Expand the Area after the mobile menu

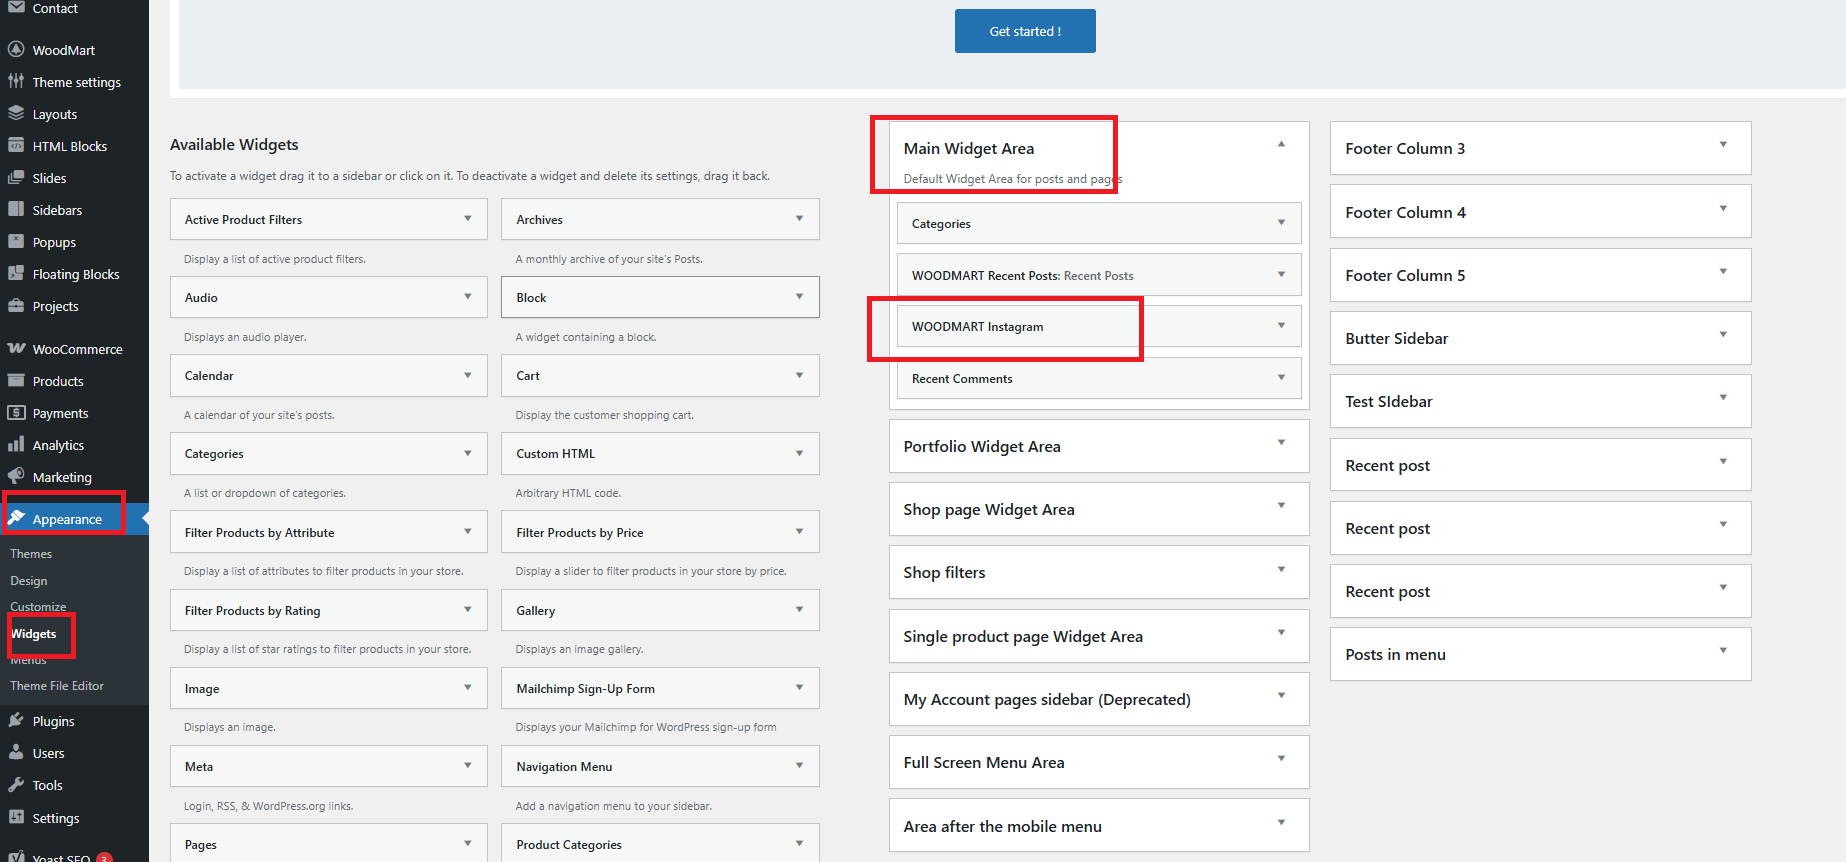pyautogui.click(x=1281, y=822)
